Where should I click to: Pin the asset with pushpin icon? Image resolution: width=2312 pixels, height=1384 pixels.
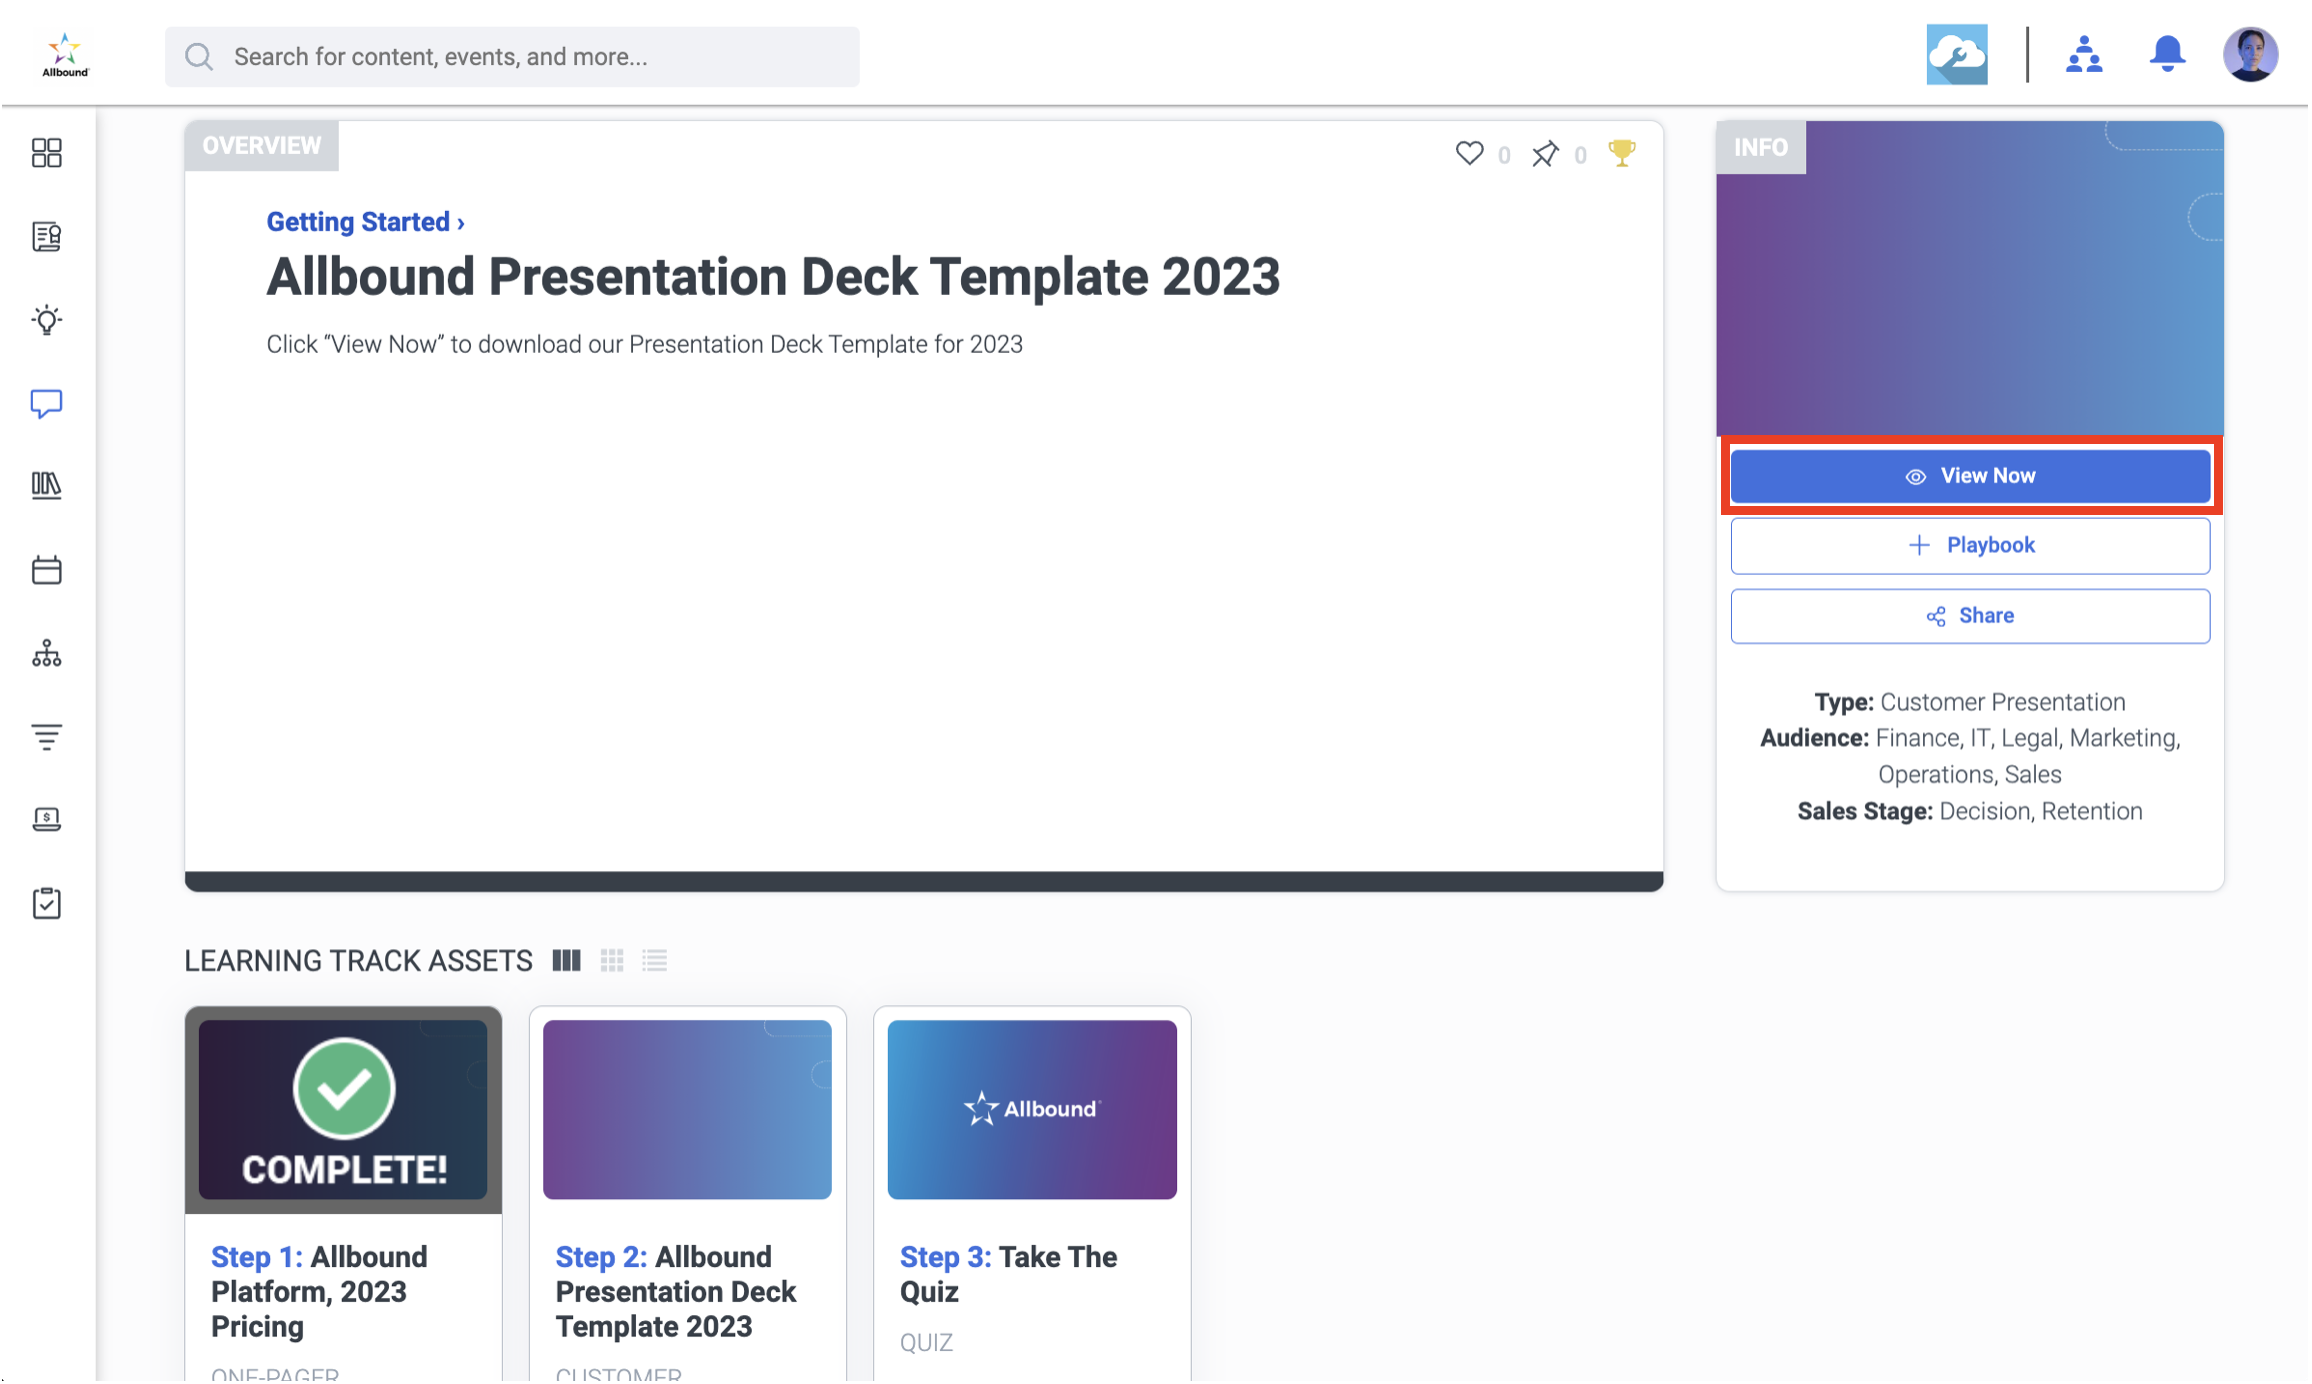1545,154
